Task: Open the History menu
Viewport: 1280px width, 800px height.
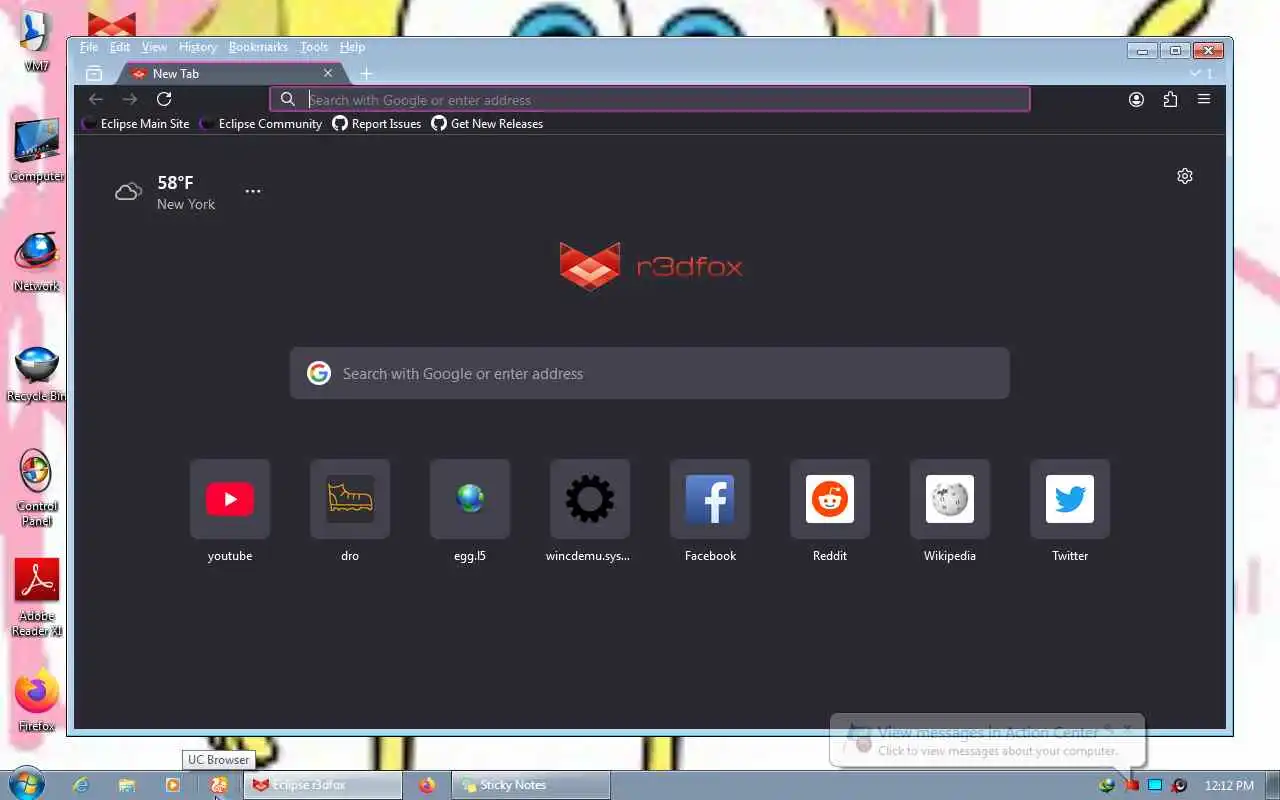Action: pos(198,47)
